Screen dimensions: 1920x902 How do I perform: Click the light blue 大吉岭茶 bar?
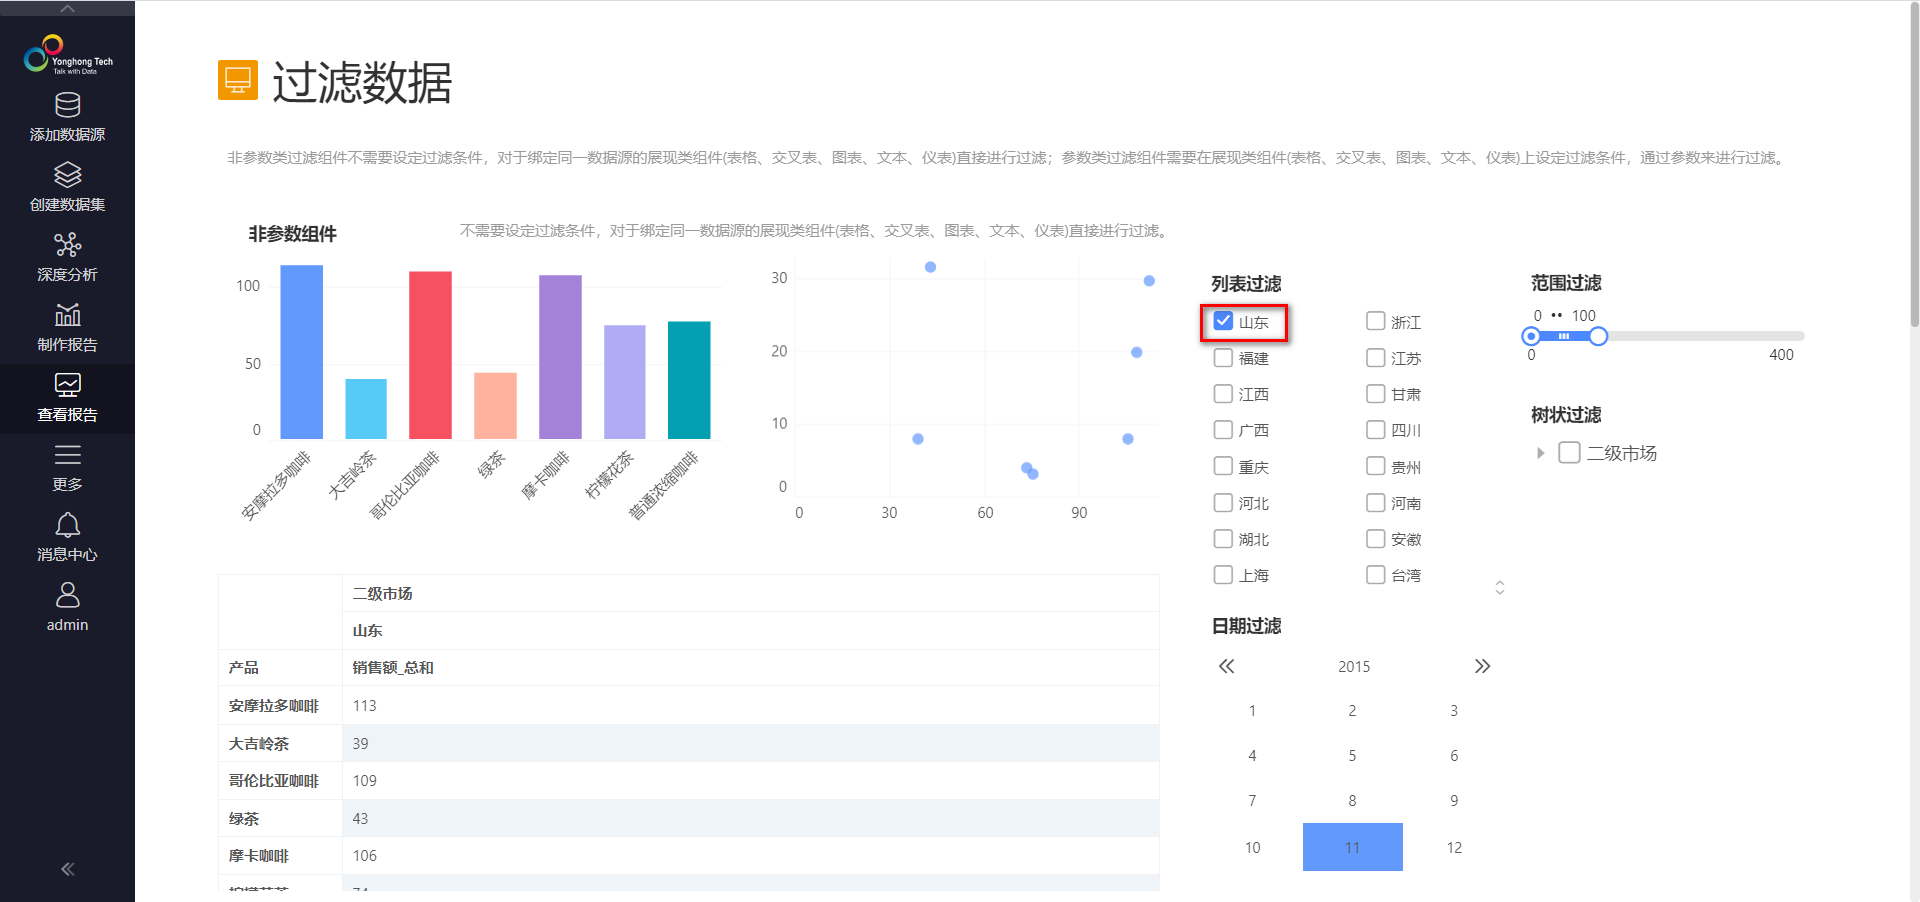tap(366, 409)
